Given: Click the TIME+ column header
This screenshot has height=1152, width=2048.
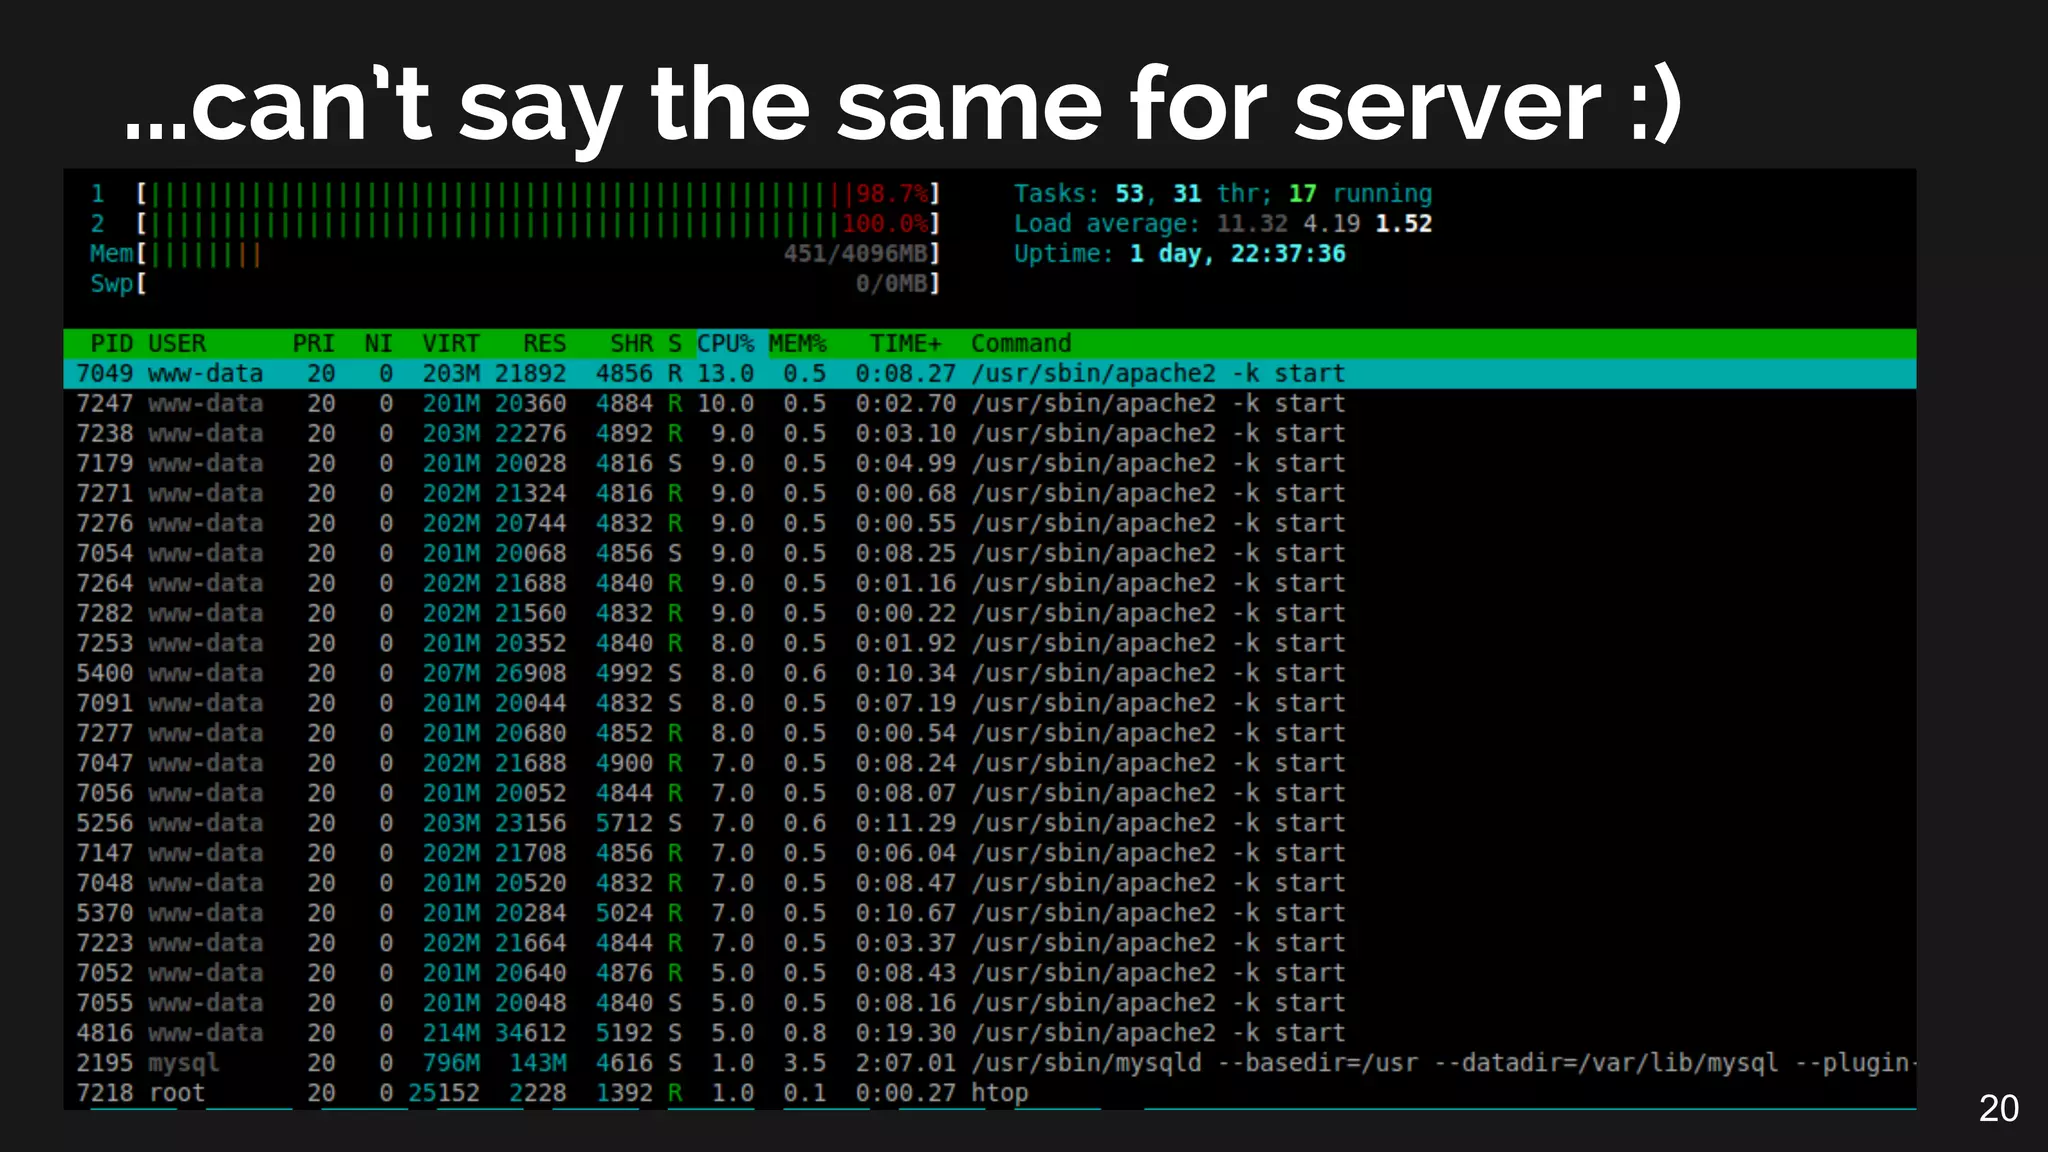Looking at the screenshot, I should 905,344.
